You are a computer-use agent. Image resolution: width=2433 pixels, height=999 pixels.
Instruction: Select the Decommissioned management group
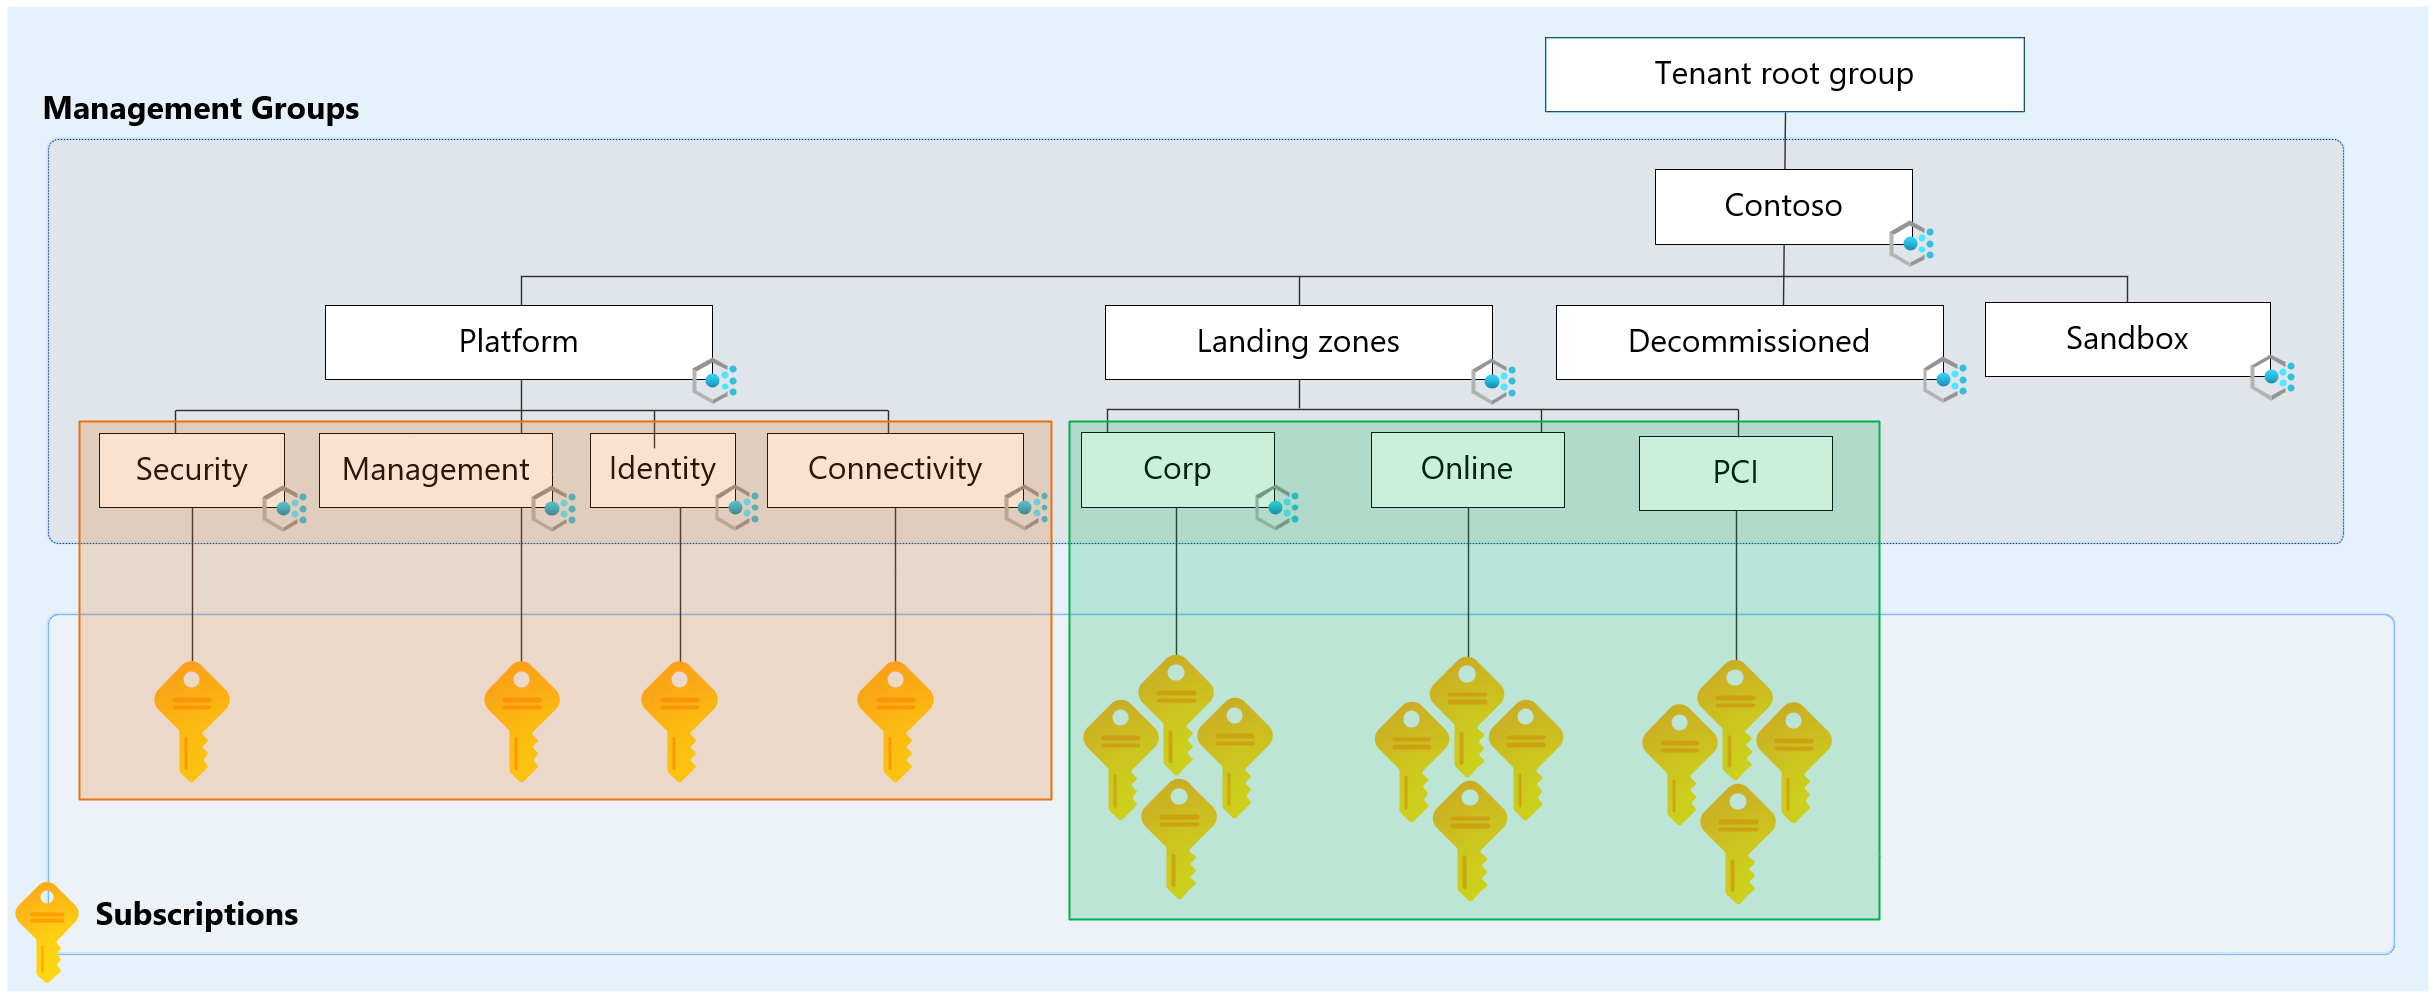(x=1748, y=342)
